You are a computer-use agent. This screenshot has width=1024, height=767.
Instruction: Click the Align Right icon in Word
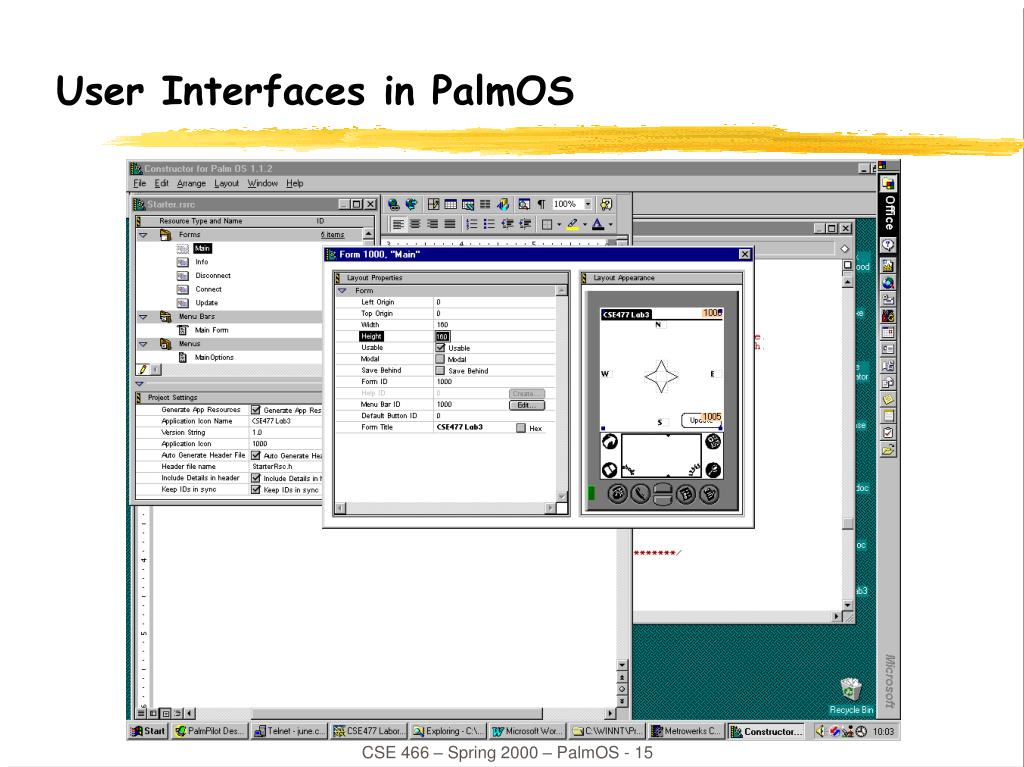pos(432,224)
